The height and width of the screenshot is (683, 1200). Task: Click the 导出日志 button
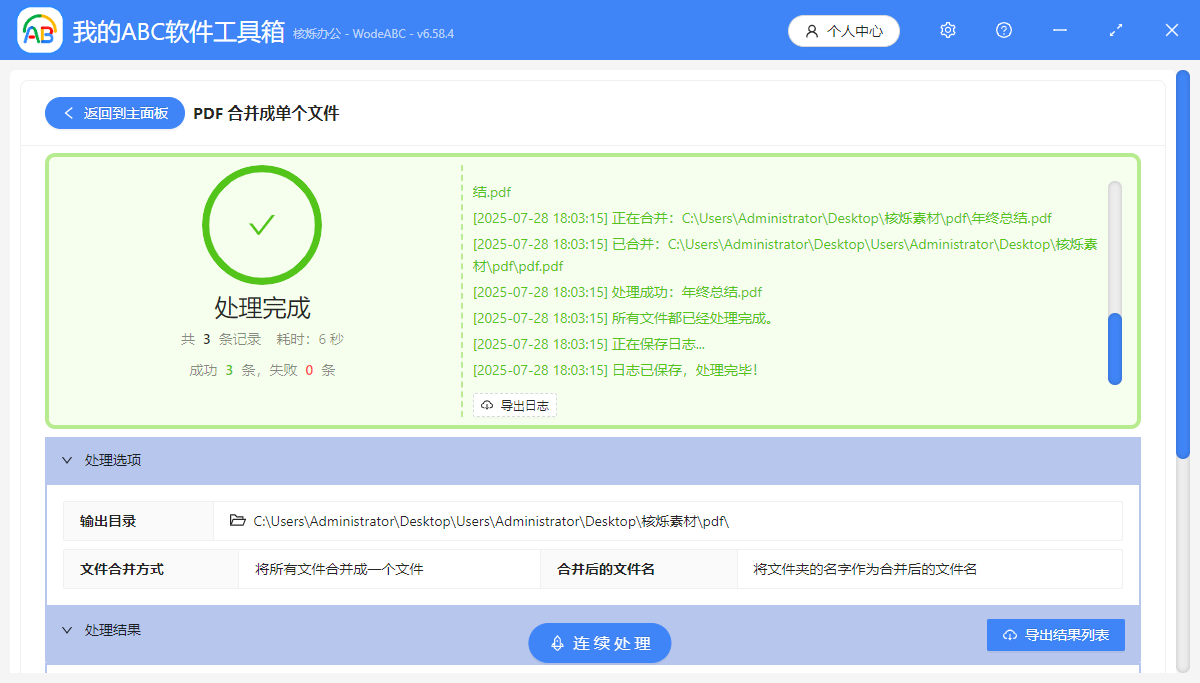(515, 405)
